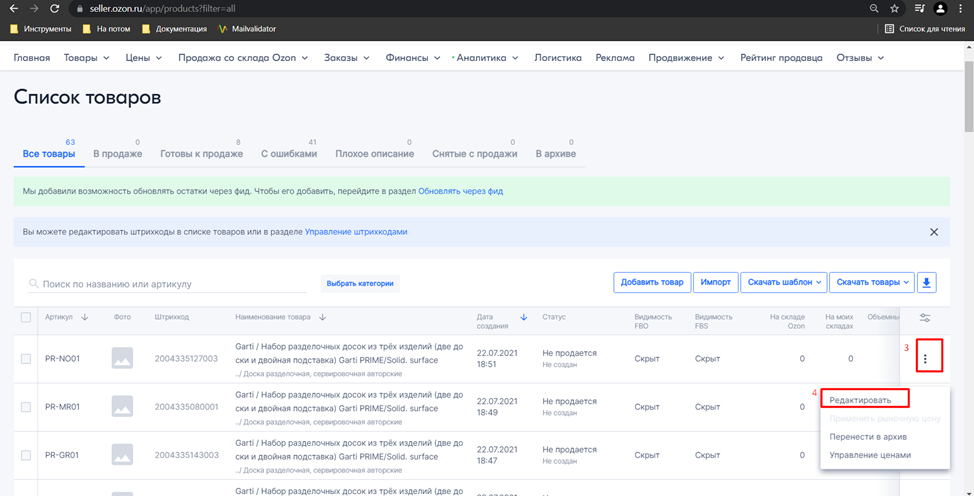The image size is (974, 496).
Task: Open Логистика section
Action: point(558,58)
